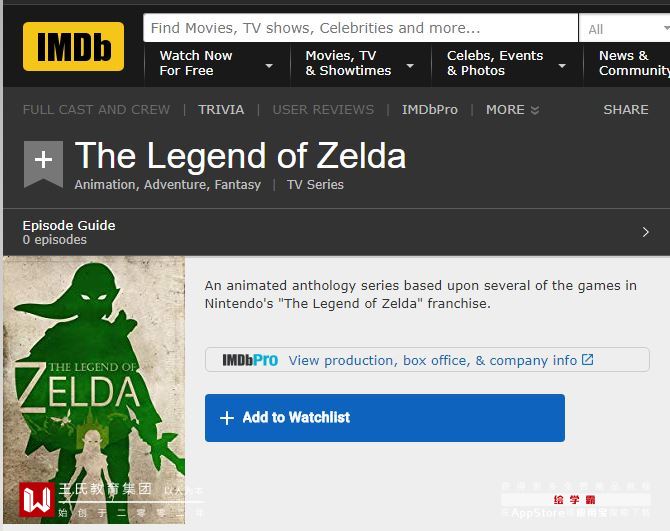
Task: Expand the Celebs, Events & Photos menu
Action: click(506, 63)
